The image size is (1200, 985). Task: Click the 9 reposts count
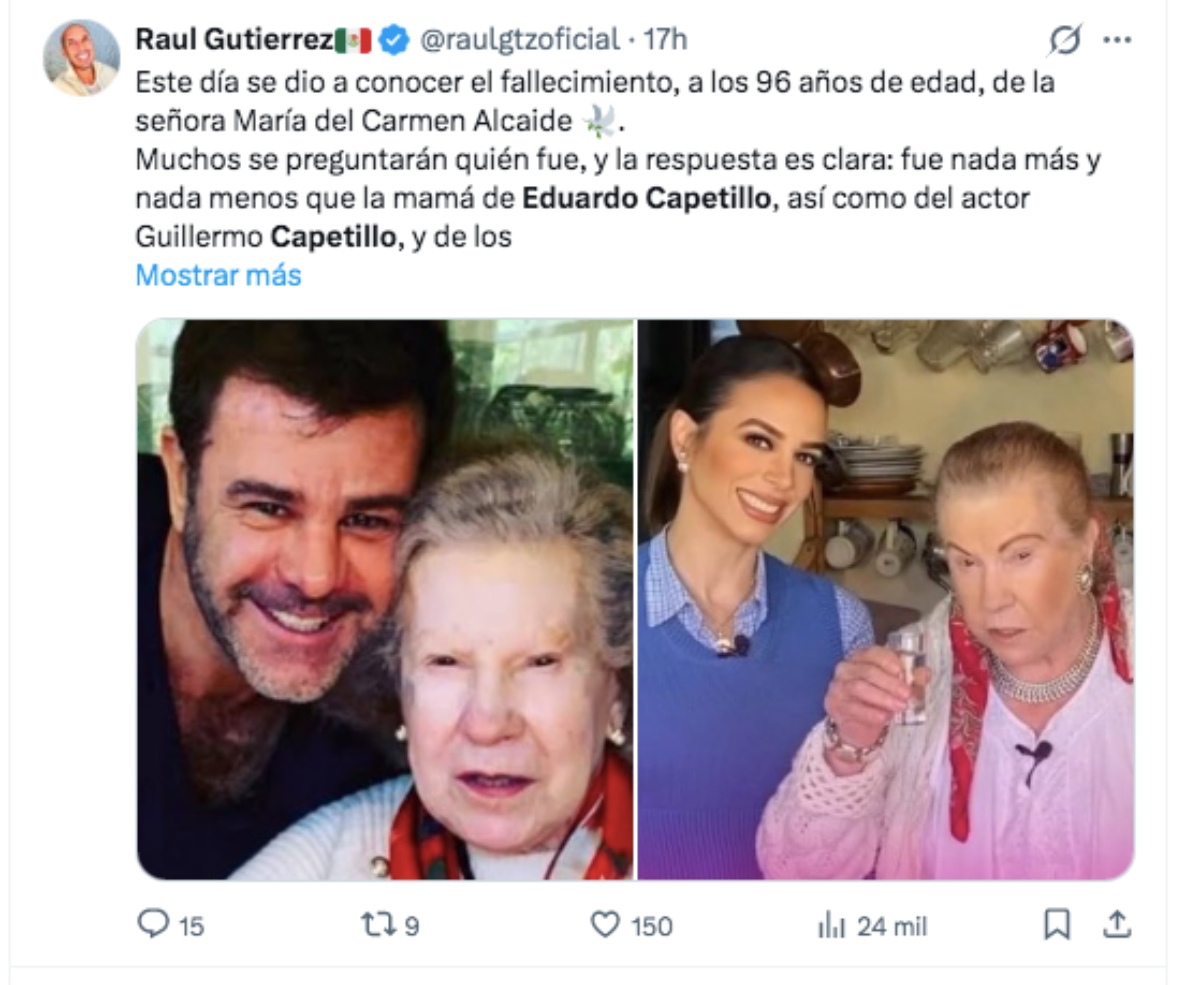click(411, 927)
